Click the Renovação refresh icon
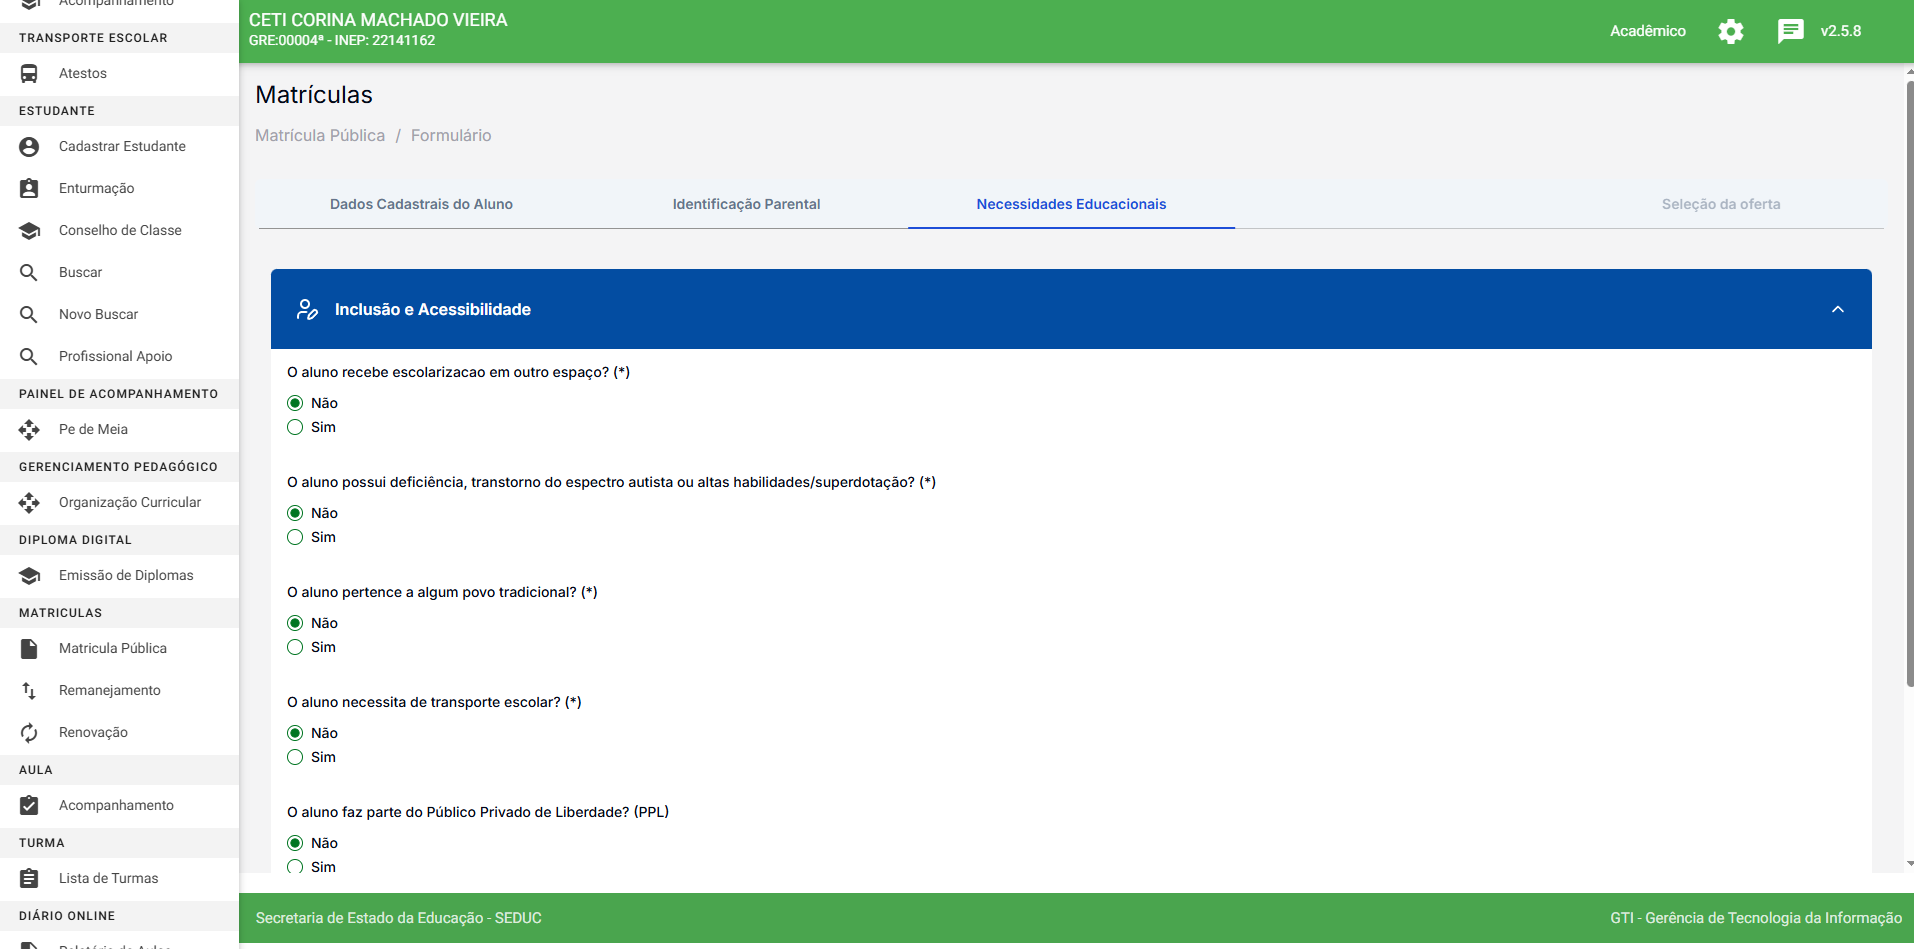The image size is (1914, 949). pos(29,732)
